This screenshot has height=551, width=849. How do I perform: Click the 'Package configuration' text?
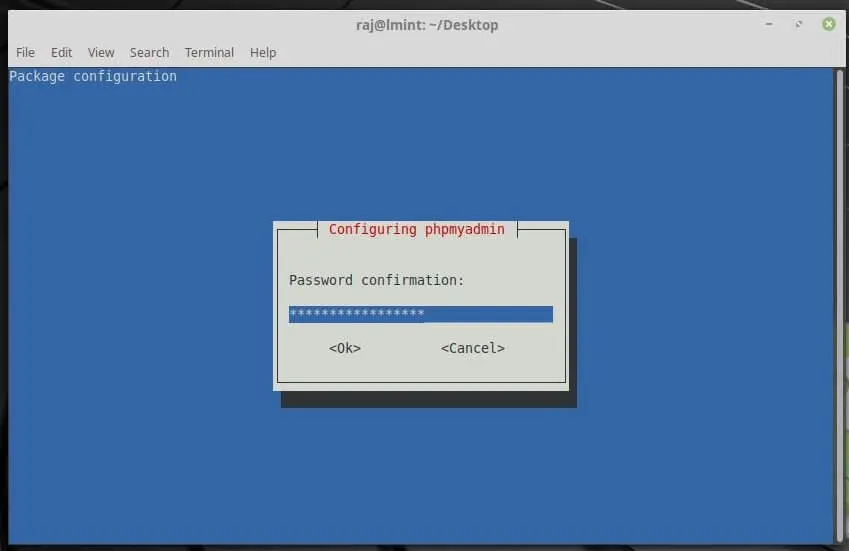[x=93, y=76]
